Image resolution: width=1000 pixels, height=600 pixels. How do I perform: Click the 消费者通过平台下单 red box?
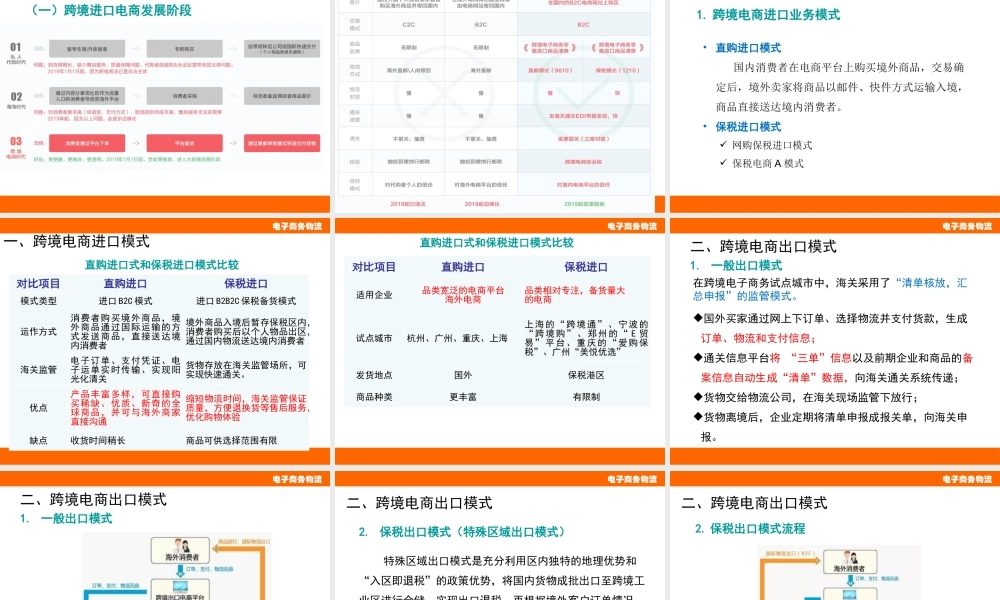(87, 142)
